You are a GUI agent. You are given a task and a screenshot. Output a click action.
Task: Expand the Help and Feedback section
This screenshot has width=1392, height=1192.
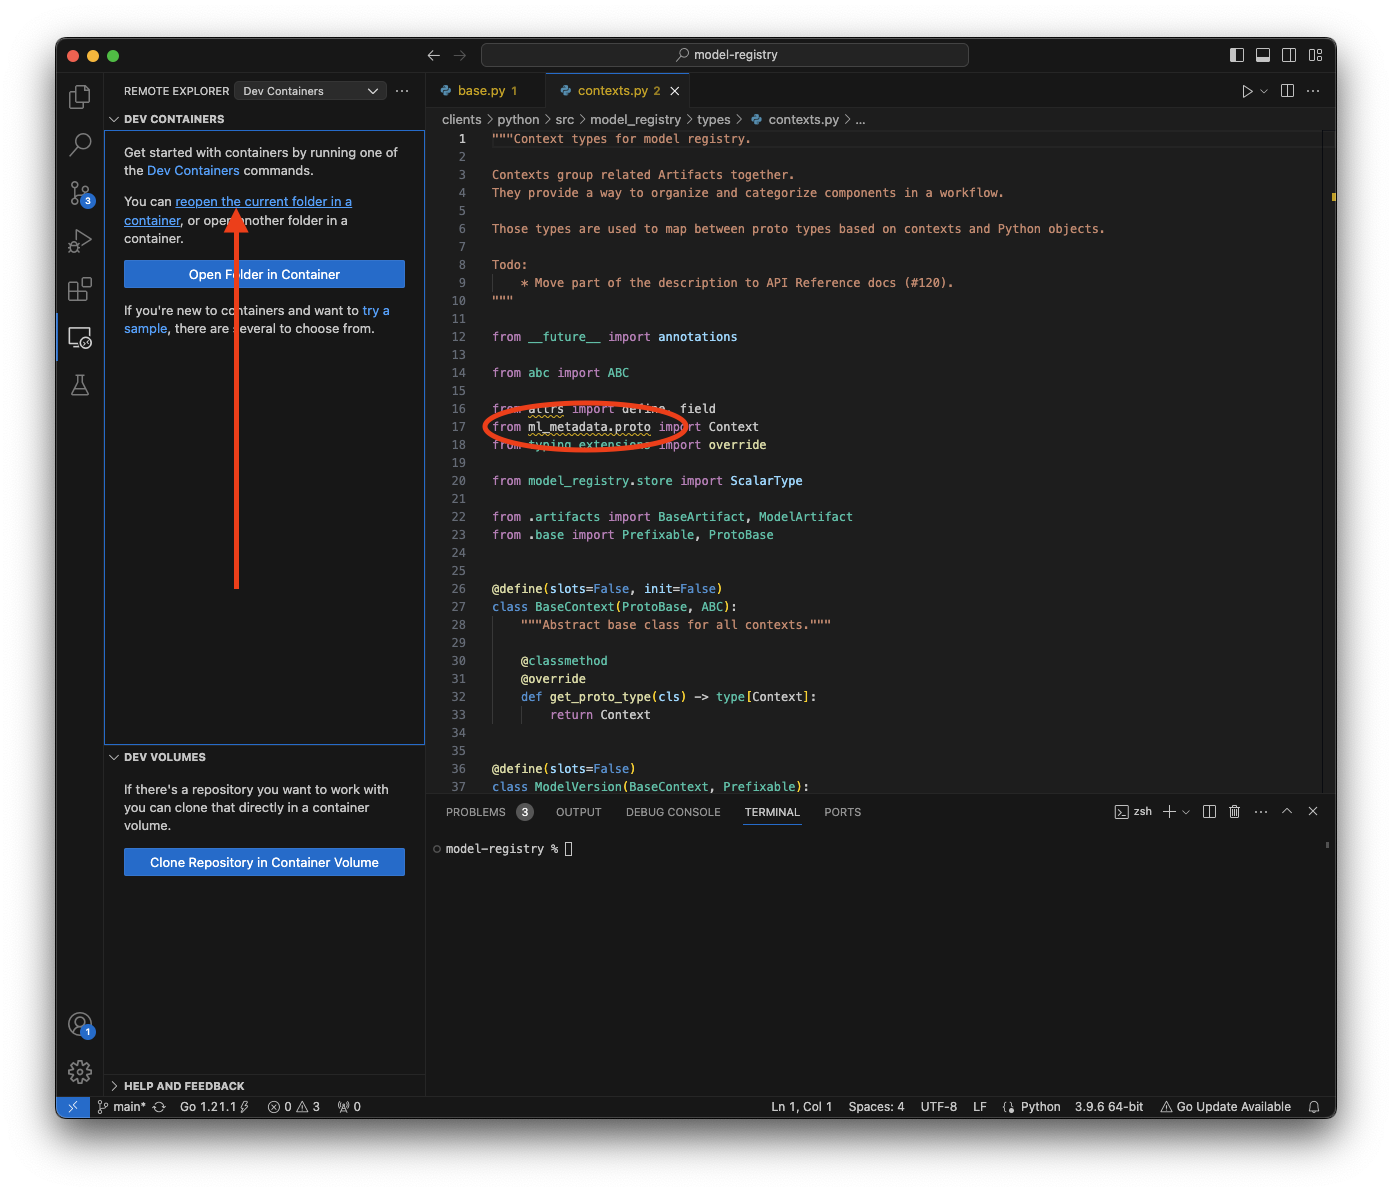click(x=184, y=1086)
